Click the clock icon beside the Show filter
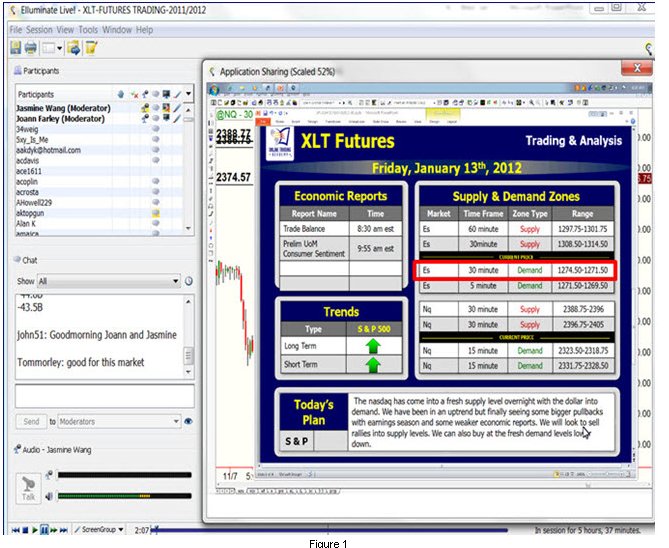Screen dimensions: 669x548 click(x=189, y=281)
